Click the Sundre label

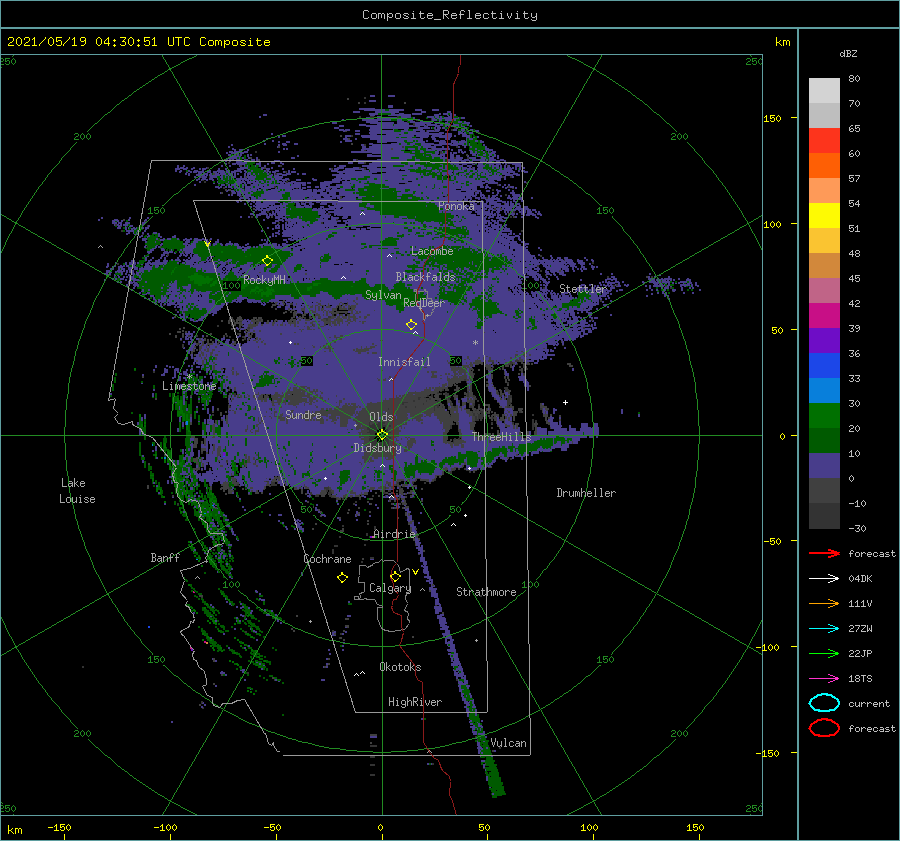coord(303,415)
